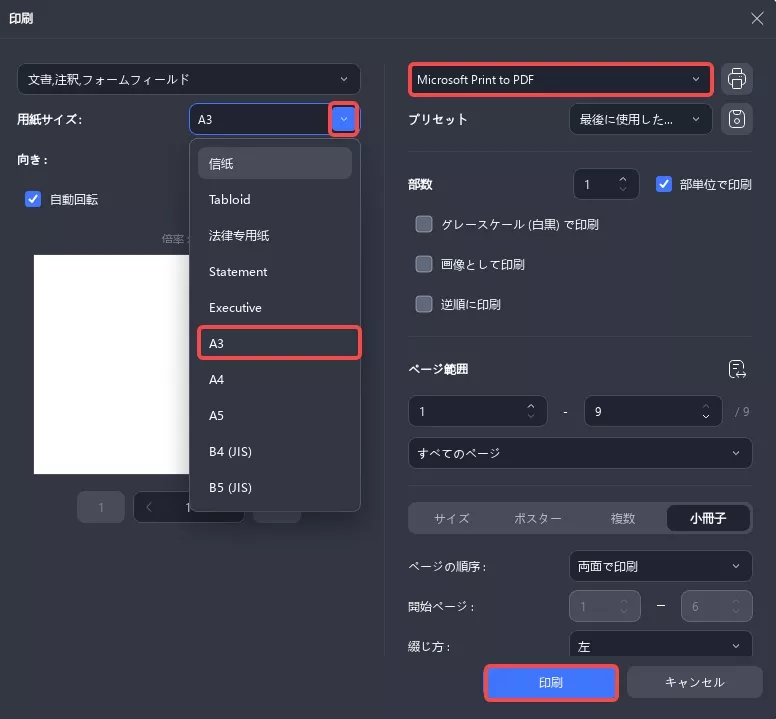Select B5 (JIS) paper size
This screenshot has height=719, width=776.
(275, 487)
